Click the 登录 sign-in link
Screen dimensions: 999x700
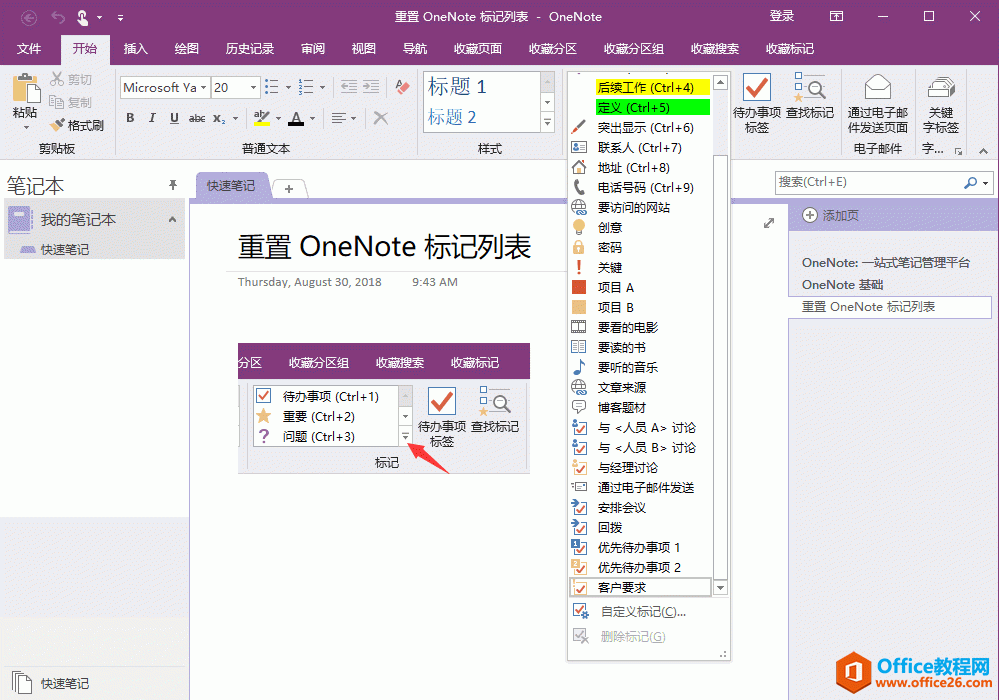782,16
